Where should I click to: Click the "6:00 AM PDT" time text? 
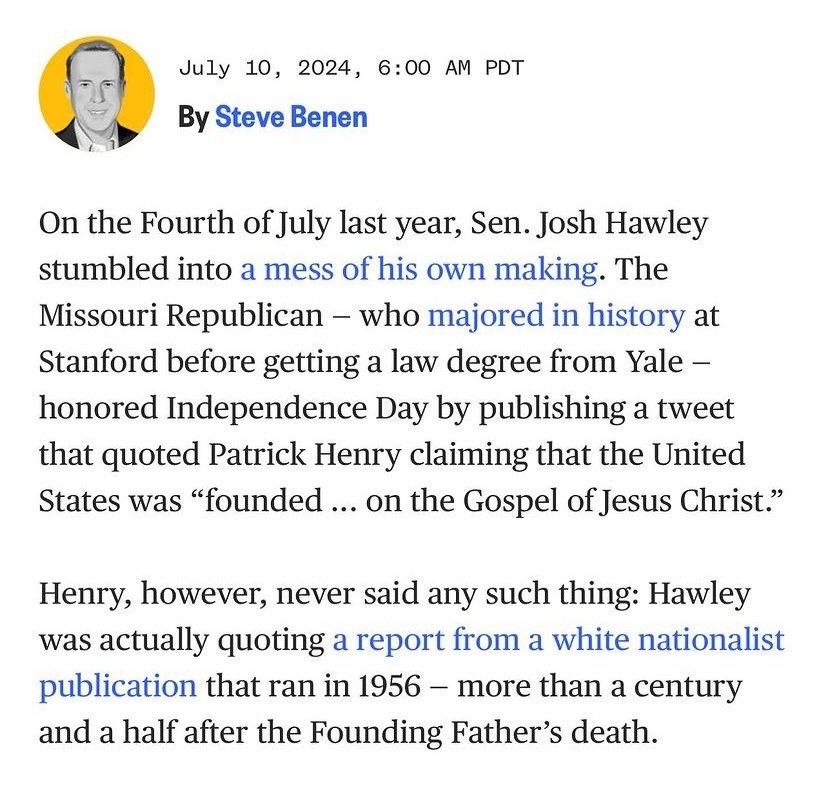(450, 69)
